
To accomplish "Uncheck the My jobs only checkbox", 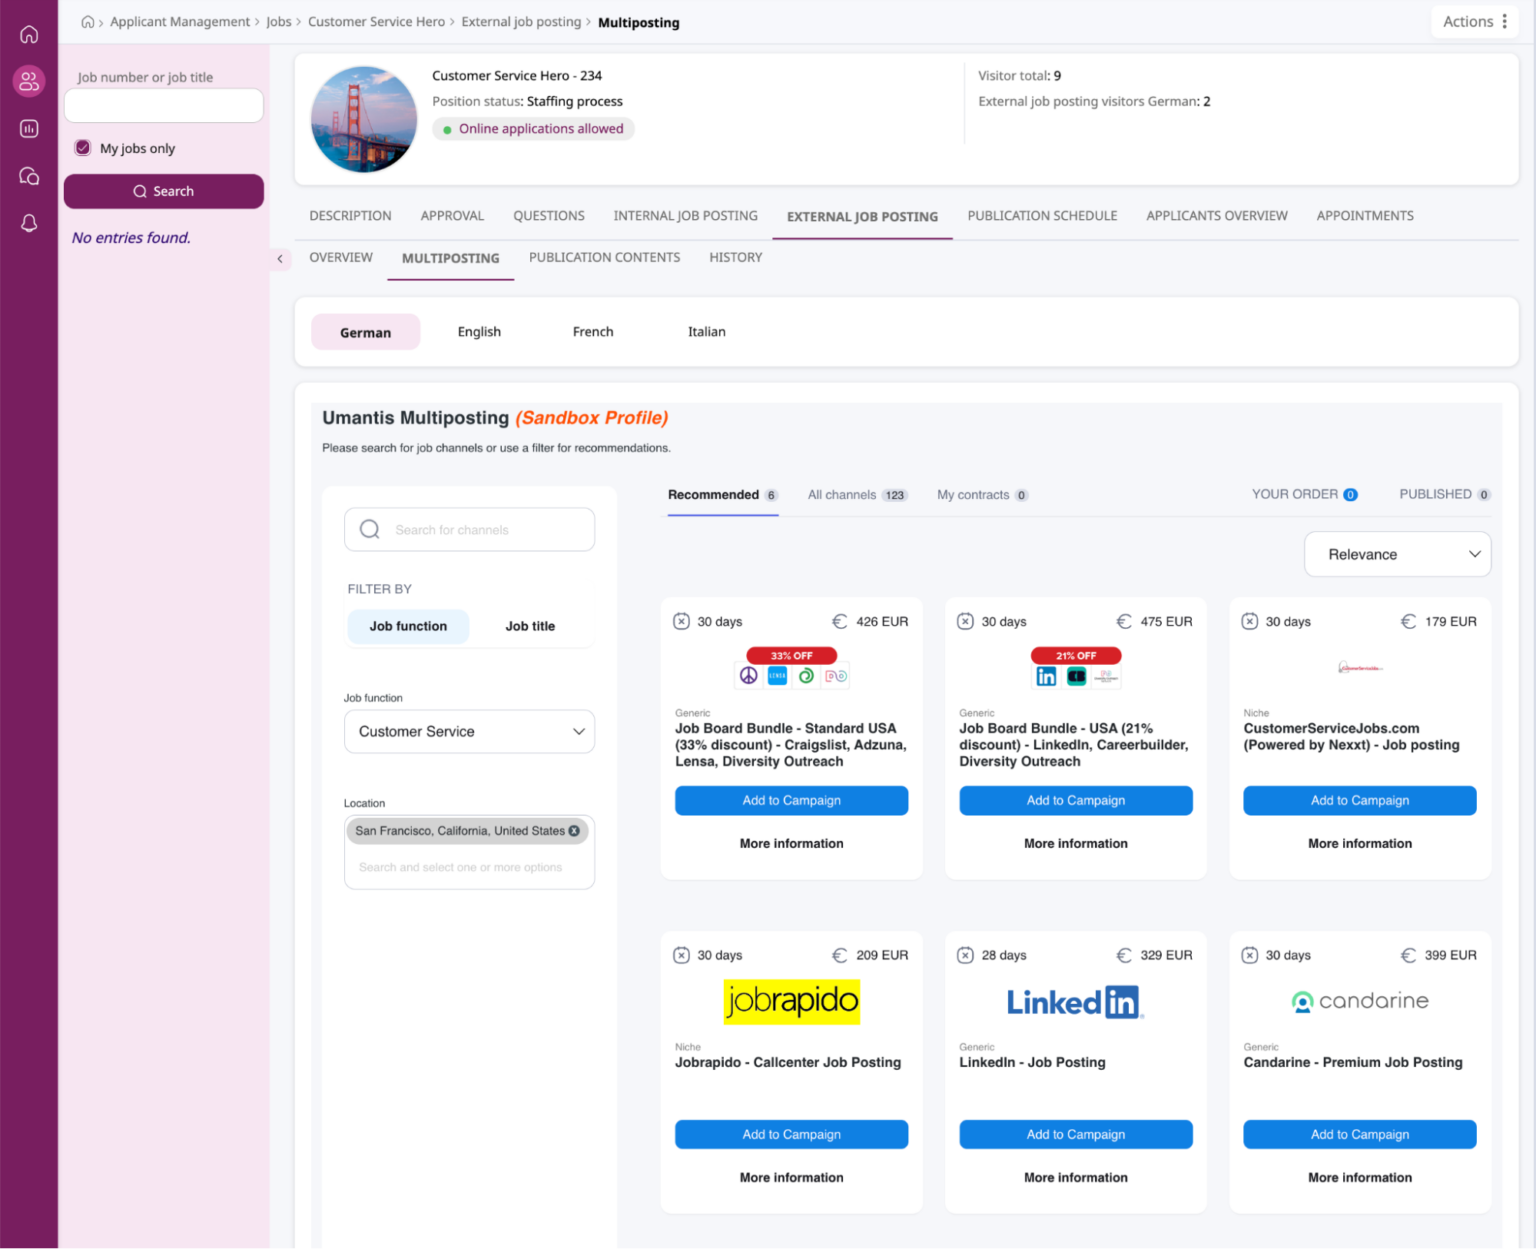I will point(83,148).
